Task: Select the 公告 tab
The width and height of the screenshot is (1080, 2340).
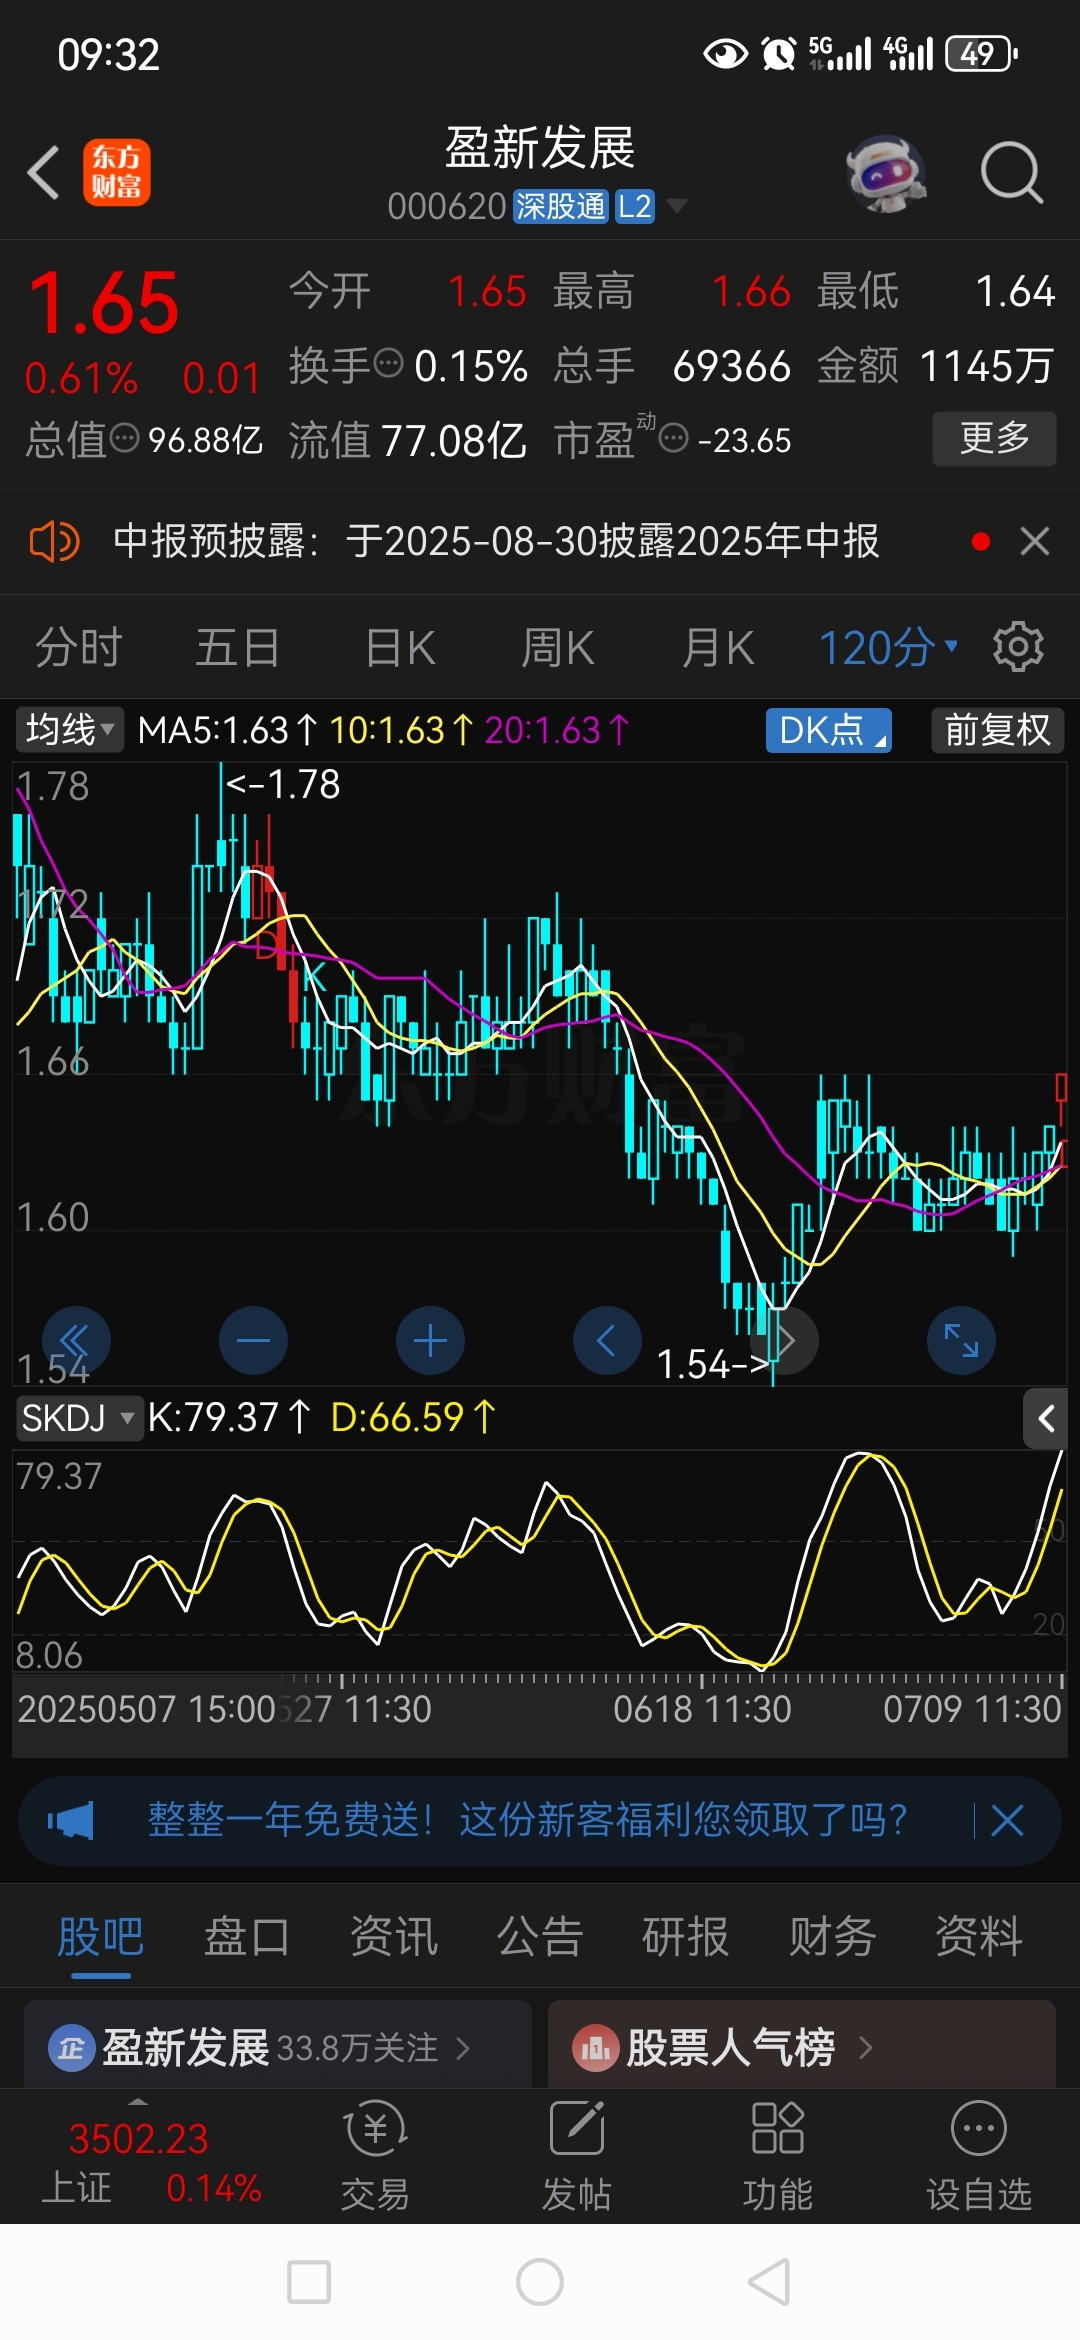Action: pos(540,1937)
